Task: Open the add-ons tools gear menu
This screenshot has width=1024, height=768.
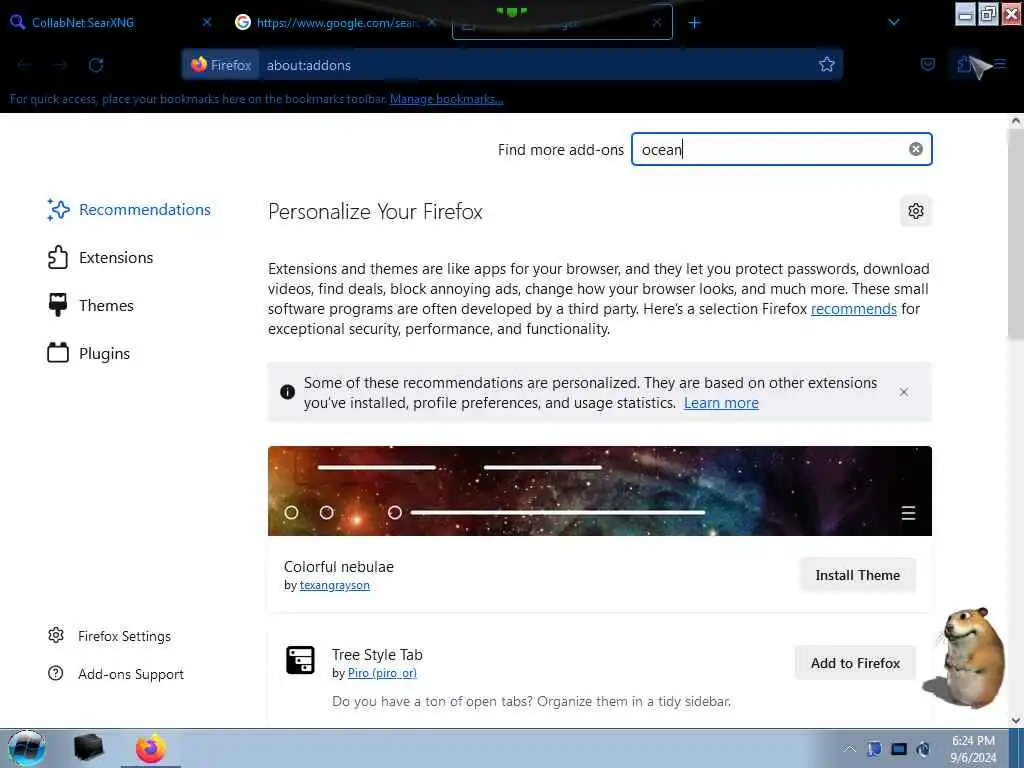Action: [x=916, y=211]
